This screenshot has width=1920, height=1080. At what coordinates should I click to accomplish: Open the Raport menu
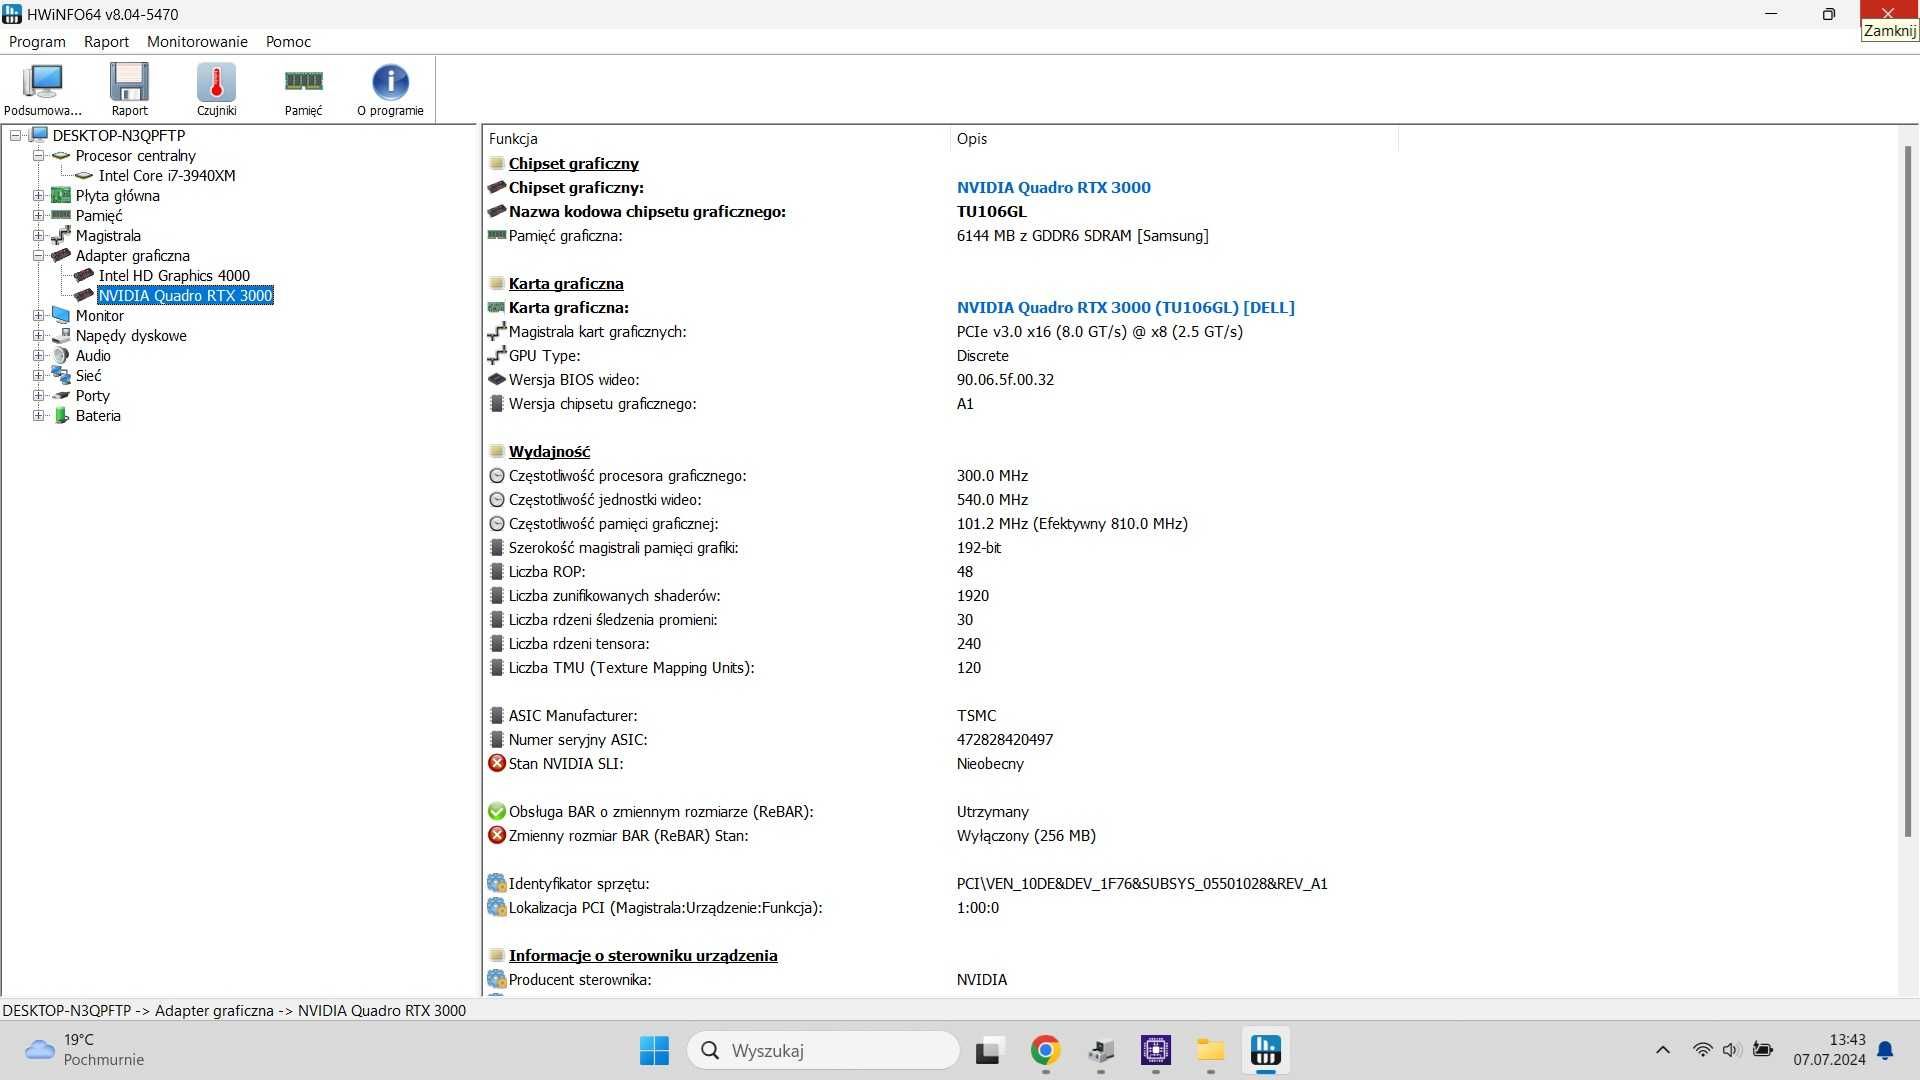click(x=106, y=42)
